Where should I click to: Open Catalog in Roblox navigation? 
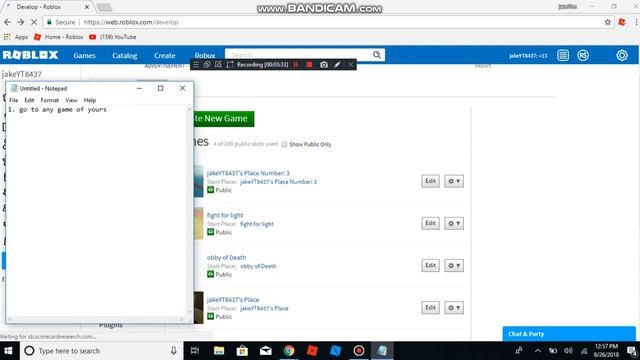pos(124,56)
